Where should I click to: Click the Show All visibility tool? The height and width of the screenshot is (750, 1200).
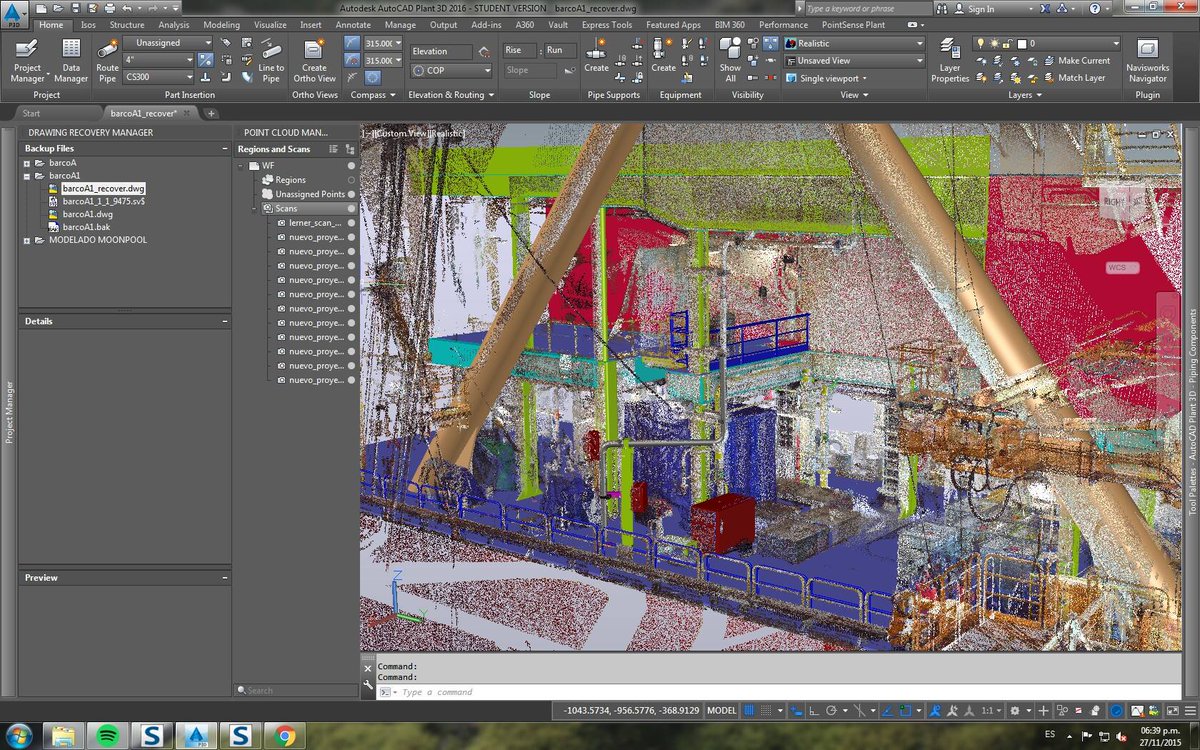pyautogui.click(x=731, y=61)
